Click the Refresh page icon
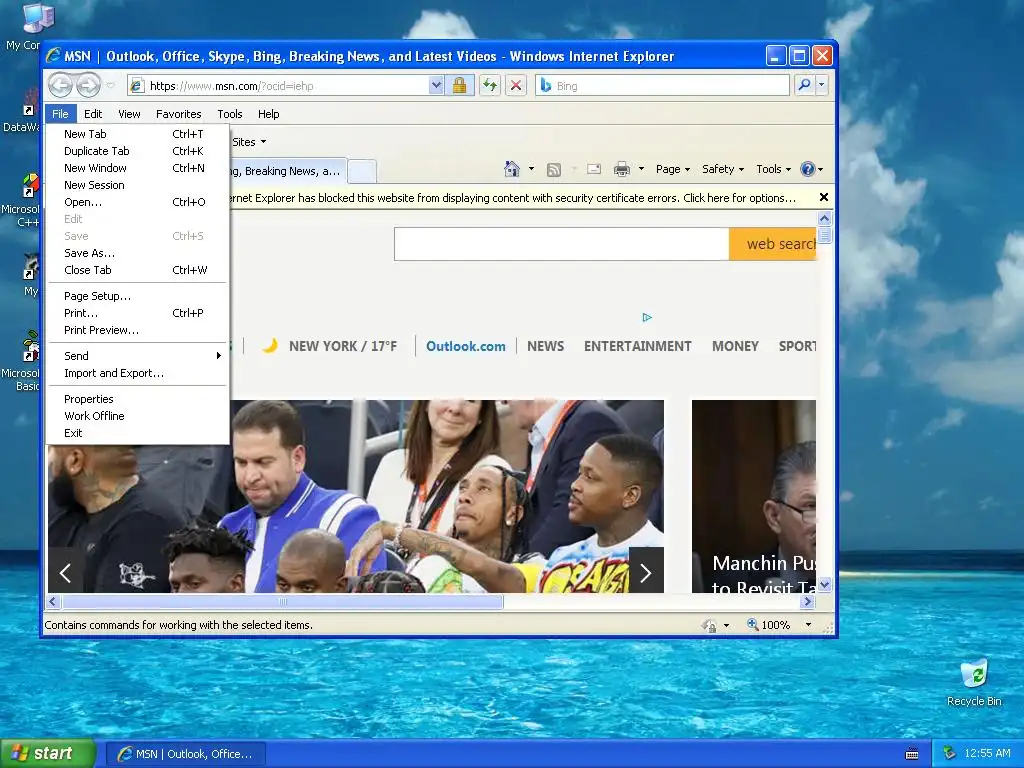 tap(490, 86)
